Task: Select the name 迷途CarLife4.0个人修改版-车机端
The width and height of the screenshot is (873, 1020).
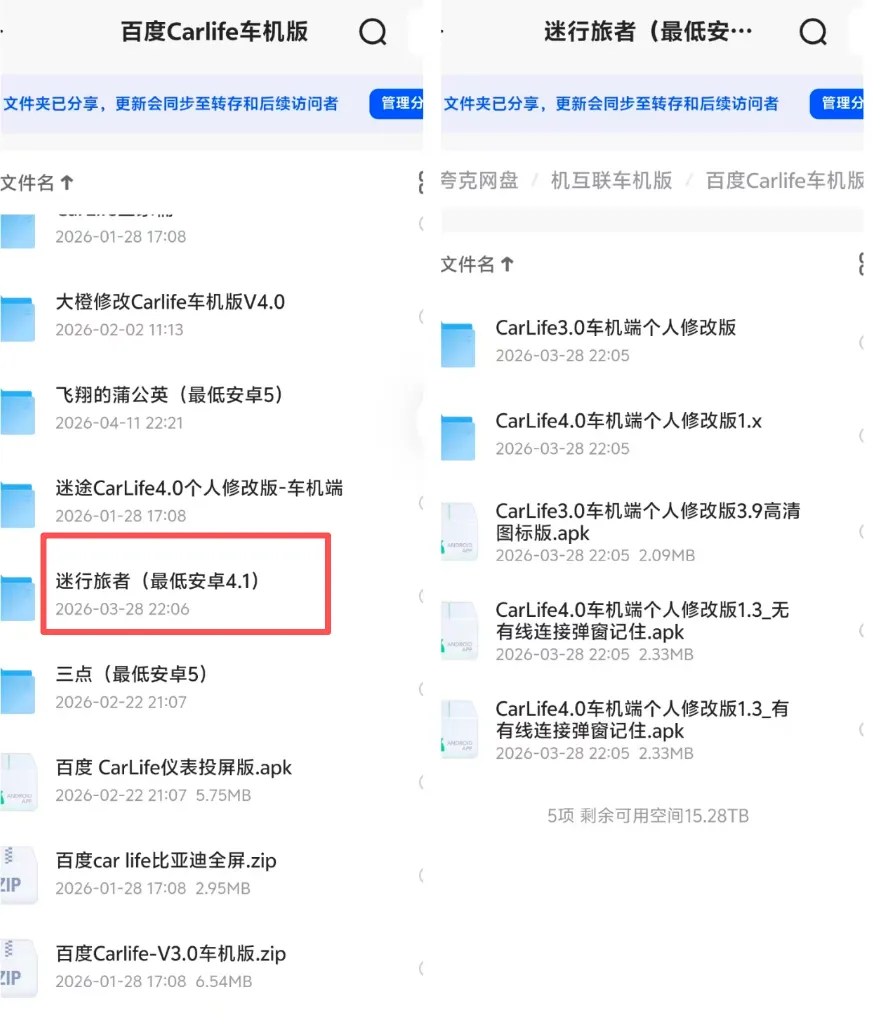Action: 199,488
